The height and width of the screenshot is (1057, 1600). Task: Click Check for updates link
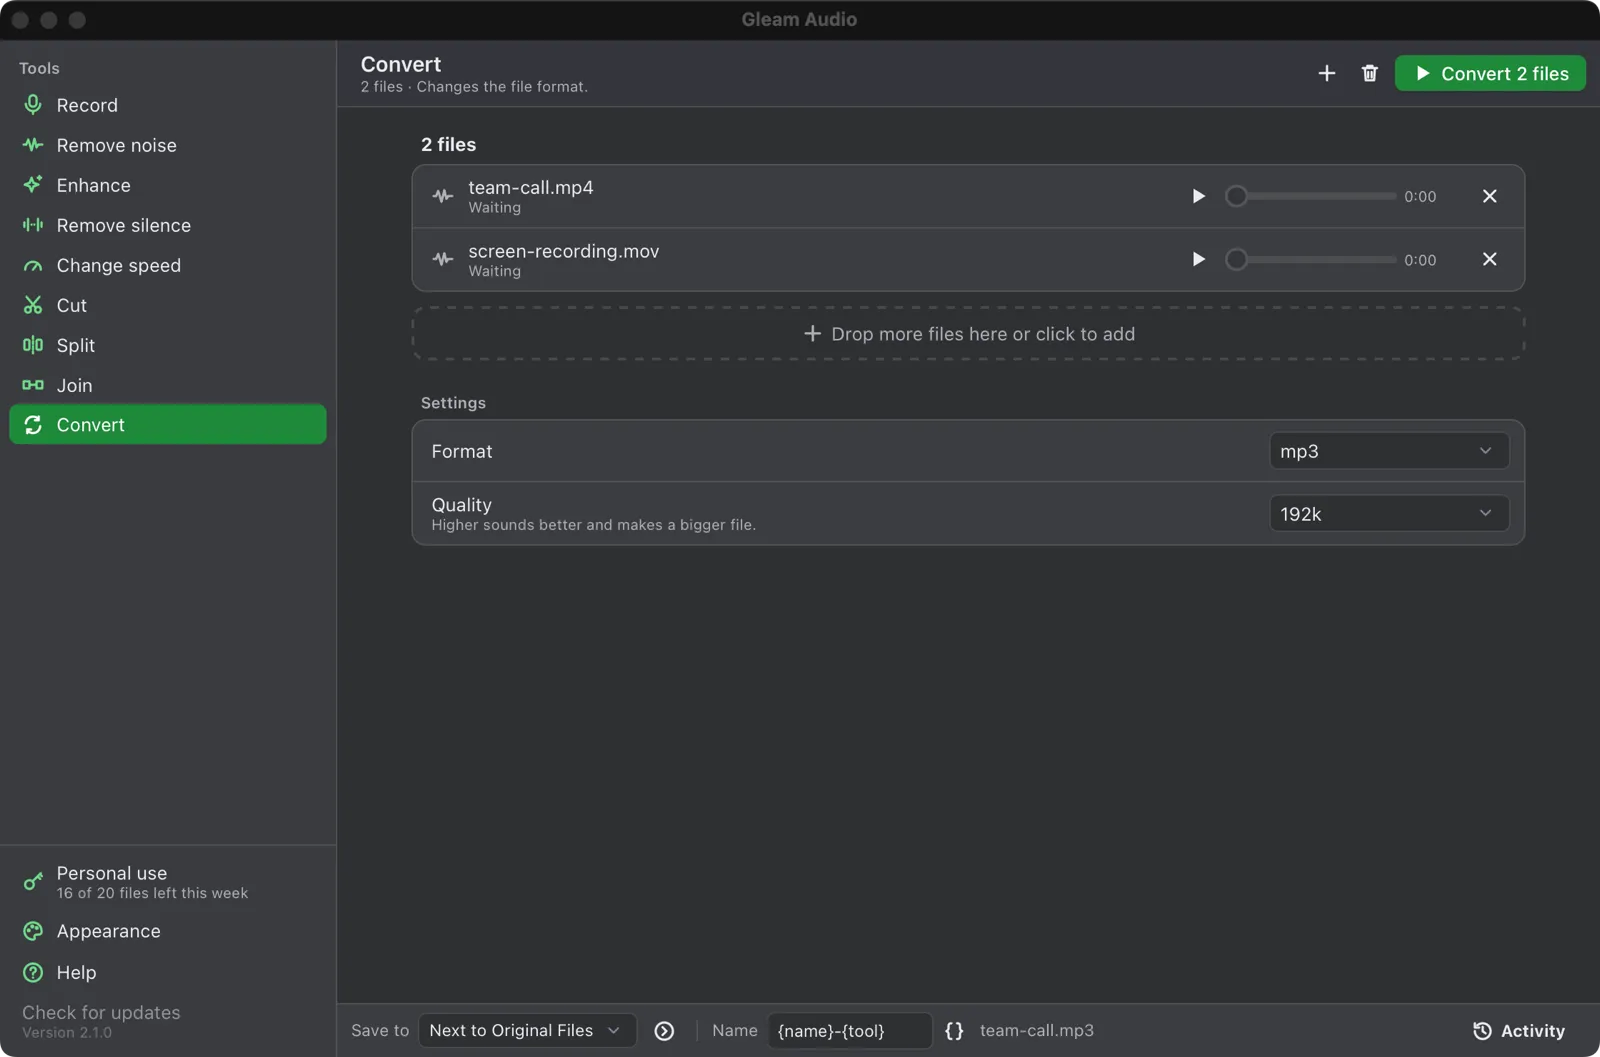coord(101,1012)
